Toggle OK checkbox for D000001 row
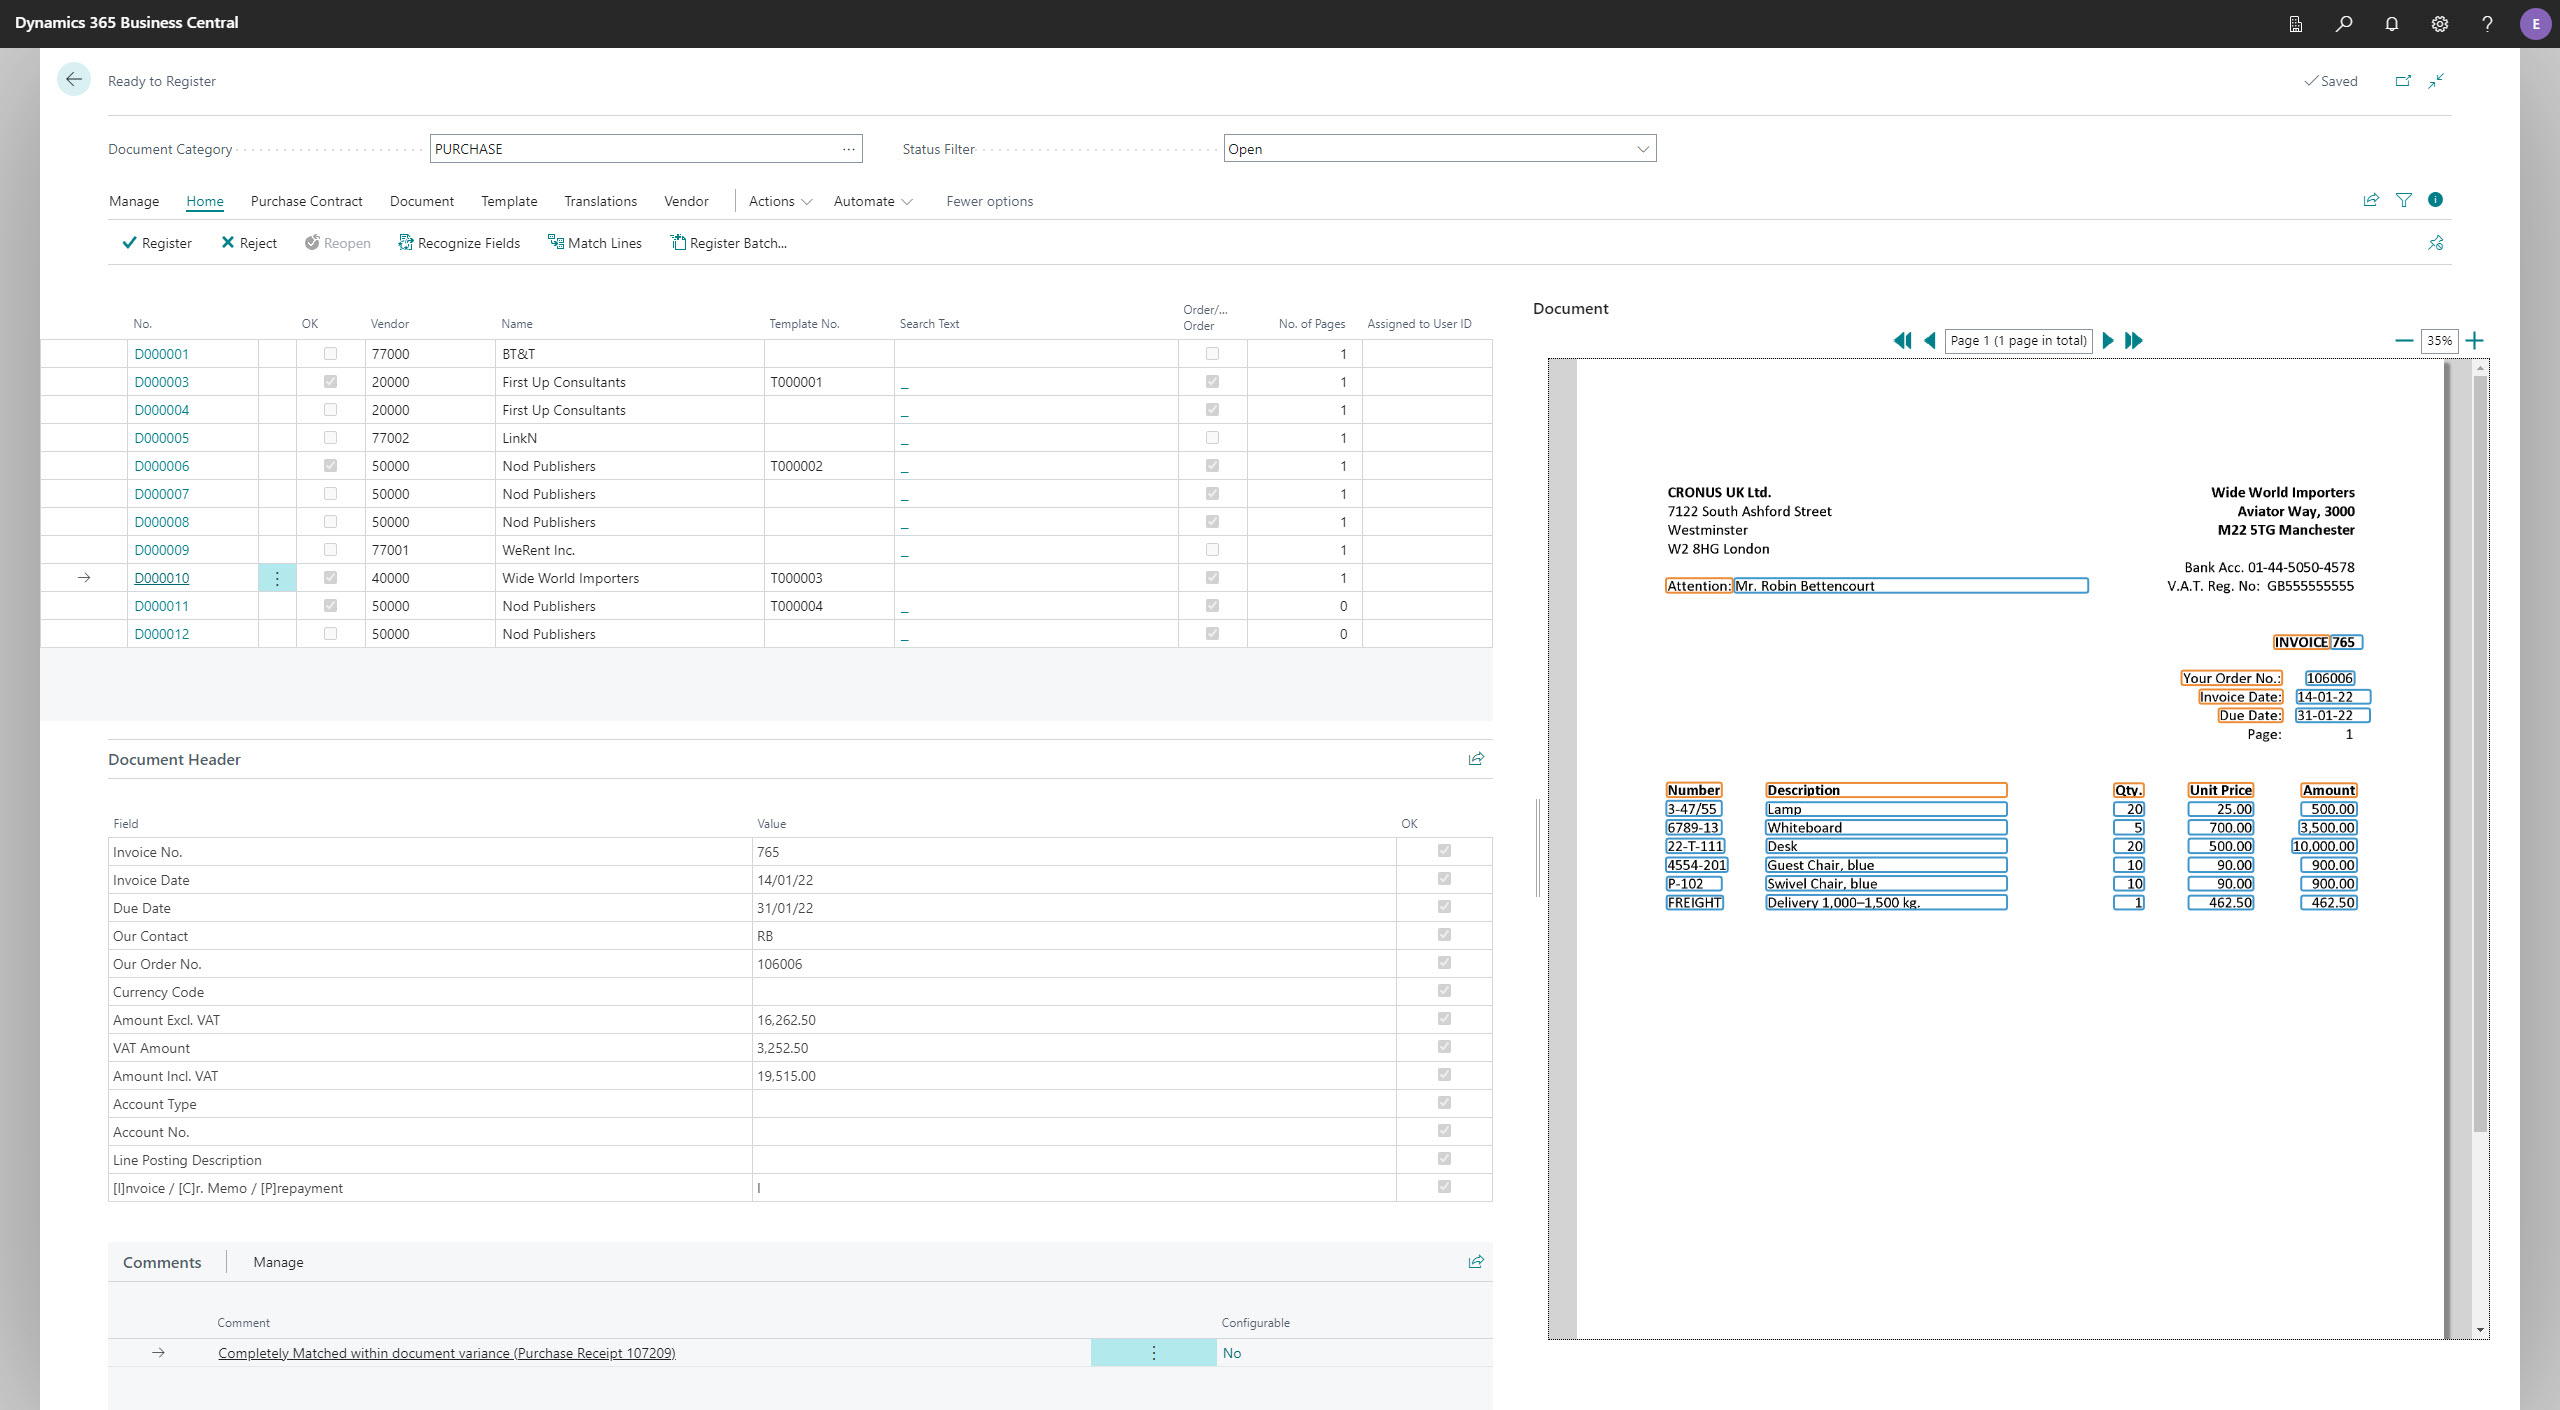The image size is (2560, 1410). pyautogui.click(x=330, y=354)
